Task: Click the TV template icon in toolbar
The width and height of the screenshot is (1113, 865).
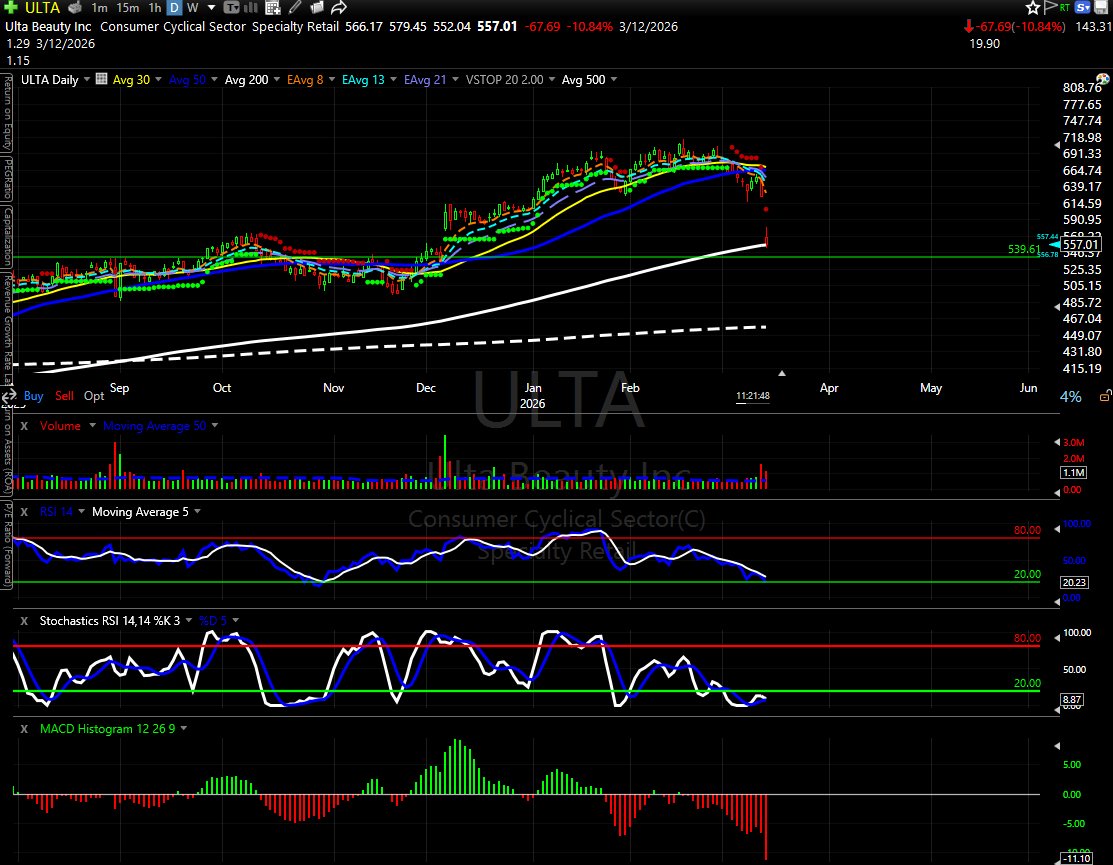Action: point(231,8)
